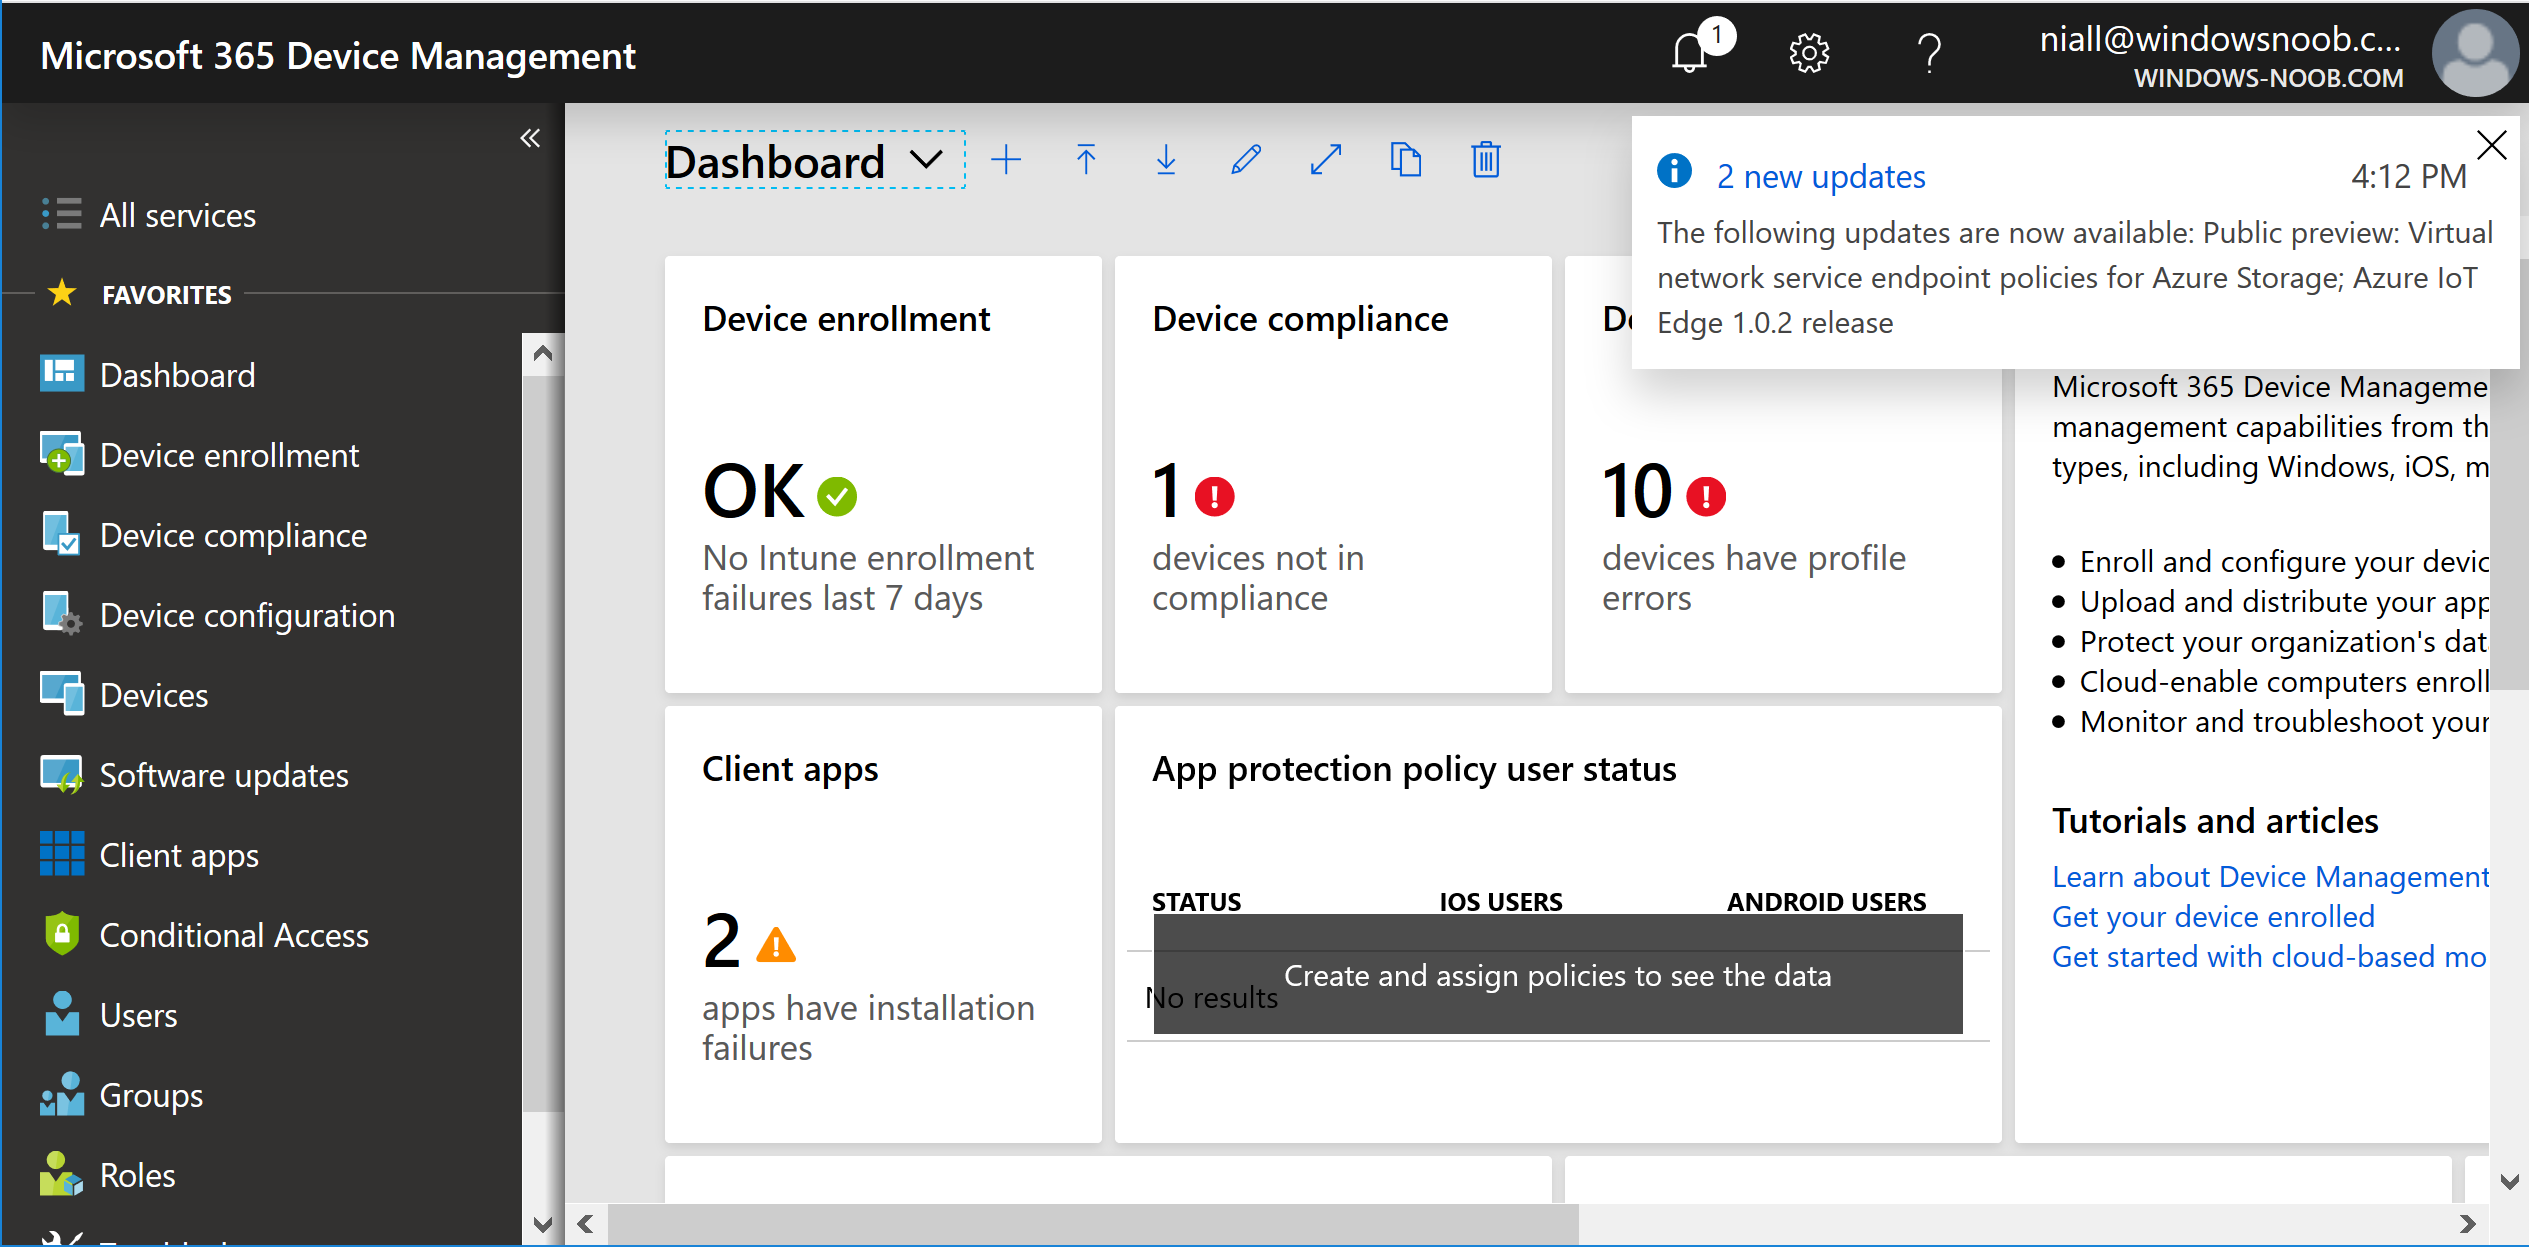
Task: Click the Download dashboard arrow icon
Action: tap(1166, 160)
